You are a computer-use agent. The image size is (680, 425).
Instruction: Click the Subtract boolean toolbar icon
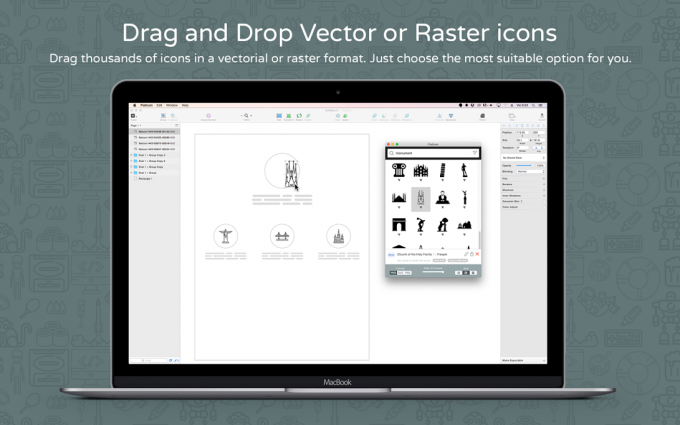(384, 116)
